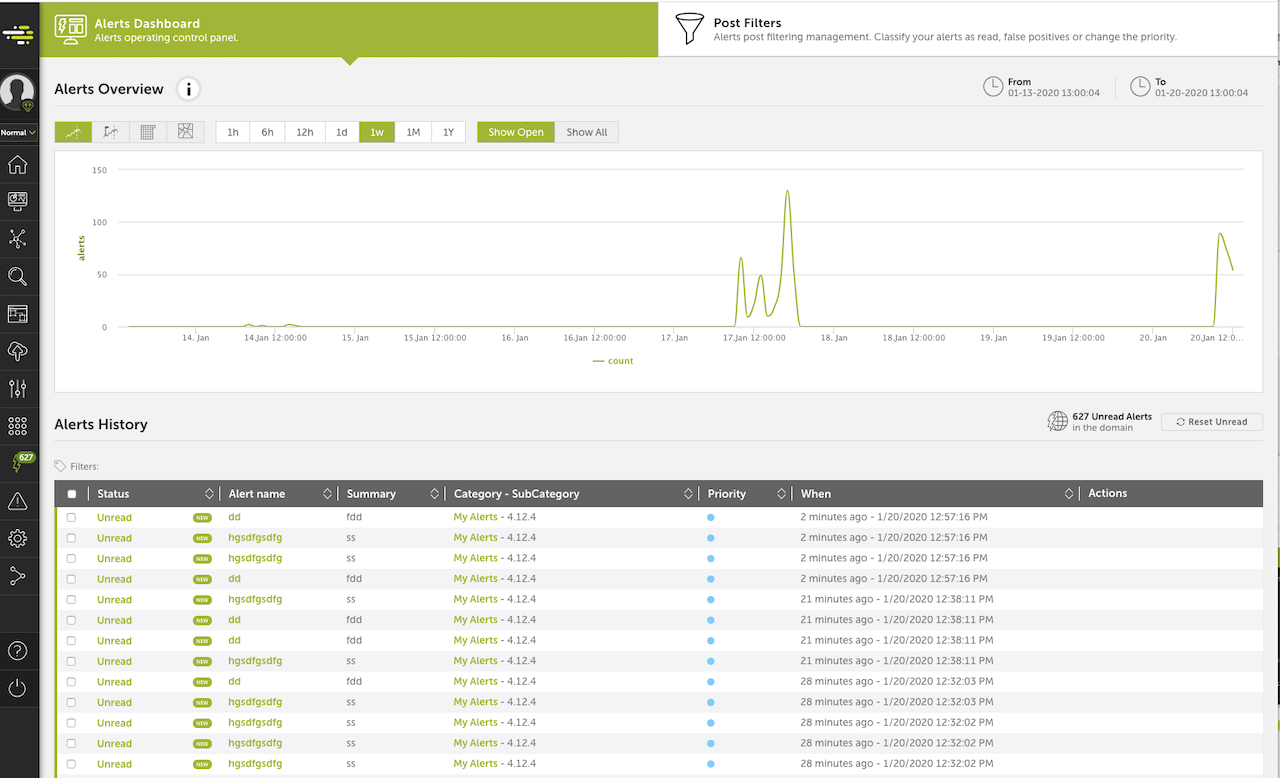Select the line chart view icon

(72, 131)
